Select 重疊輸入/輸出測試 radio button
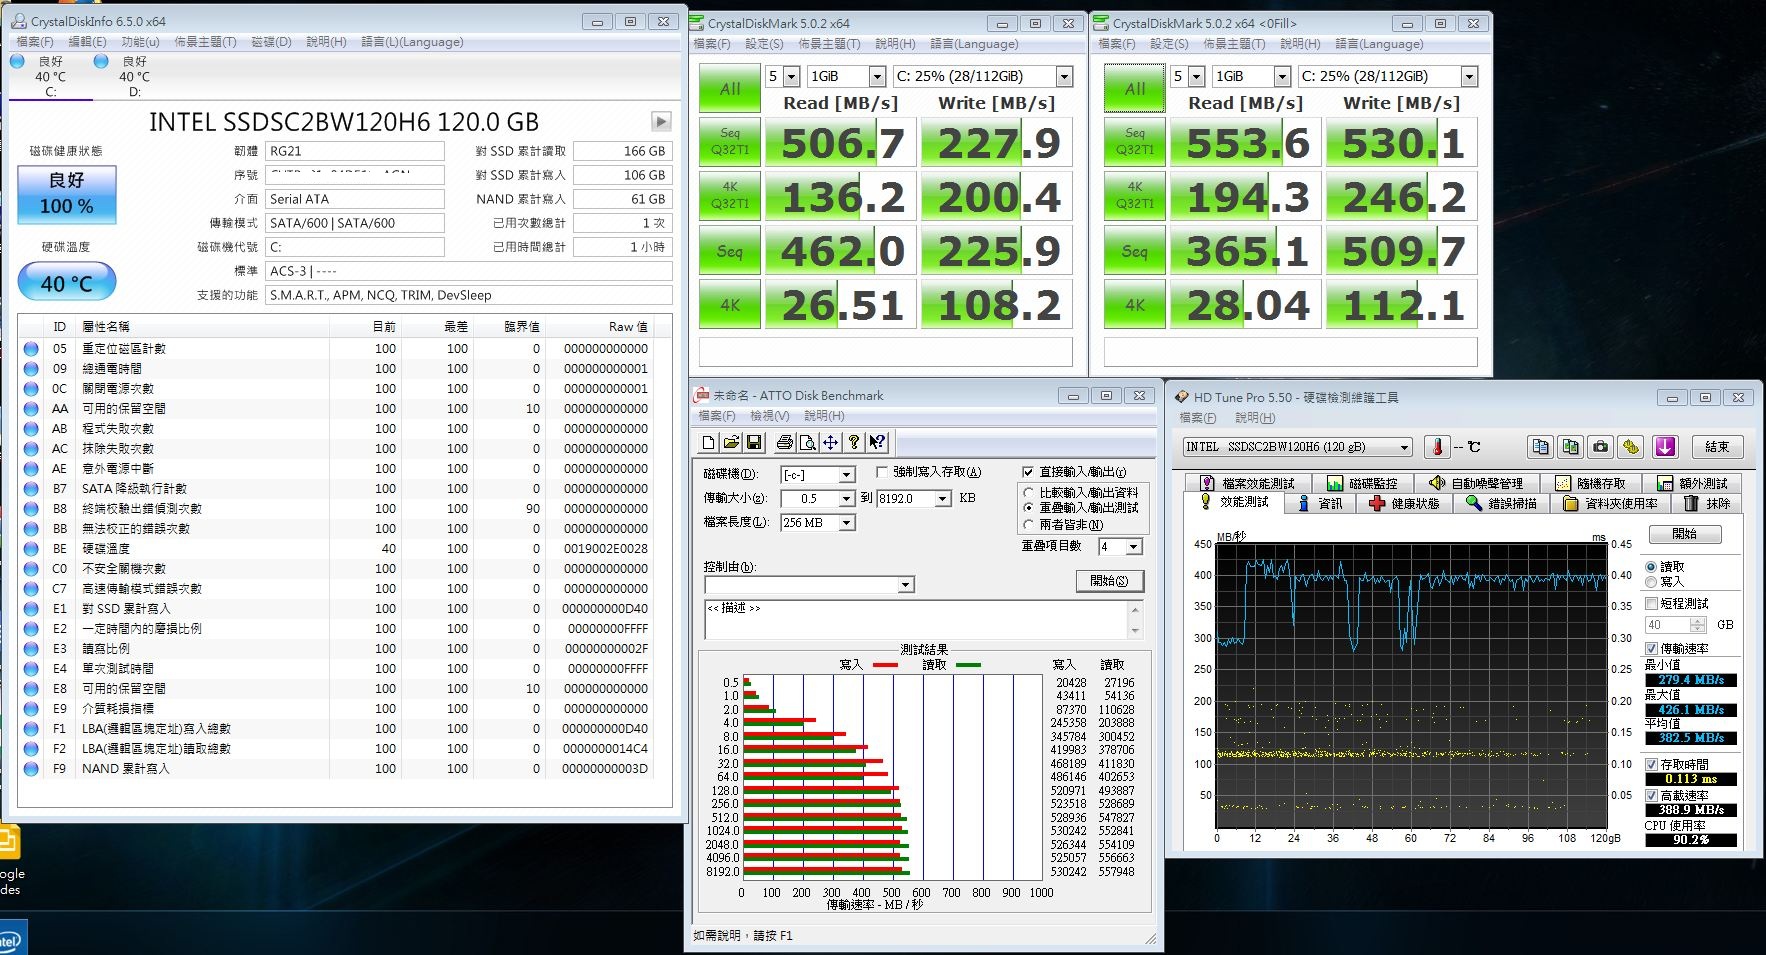This screenshot has width=1766, height=955. [x=1028, y=508]
